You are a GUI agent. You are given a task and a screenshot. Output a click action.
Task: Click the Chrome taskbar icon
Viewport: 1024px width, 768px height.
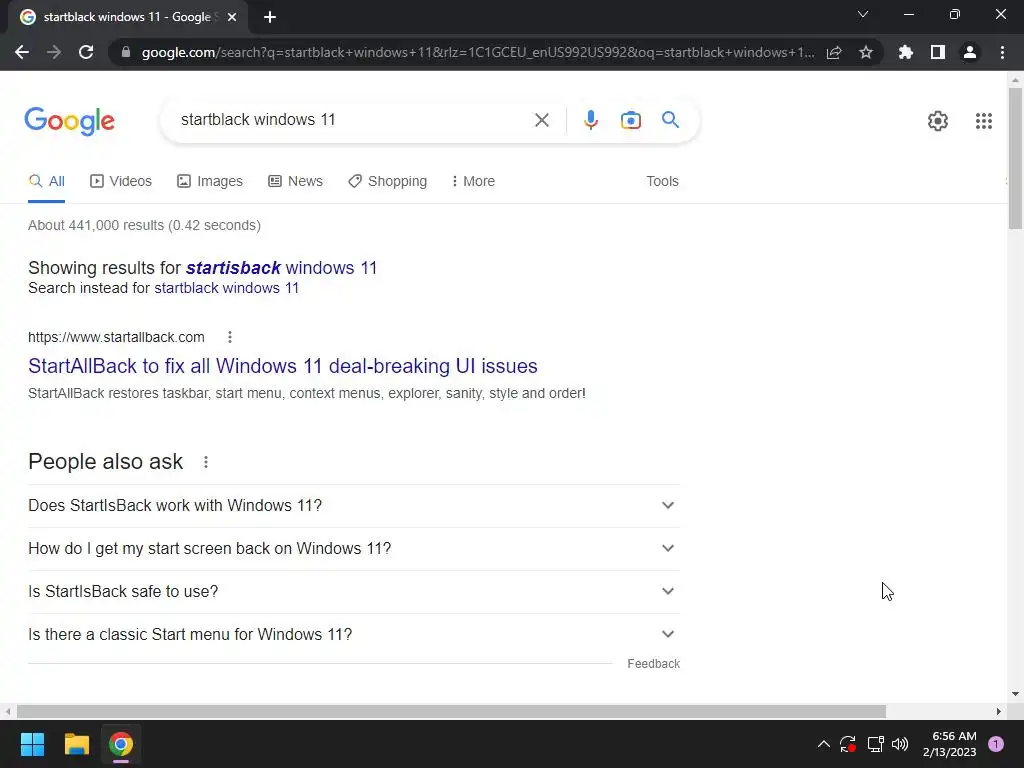pos(121,744)
